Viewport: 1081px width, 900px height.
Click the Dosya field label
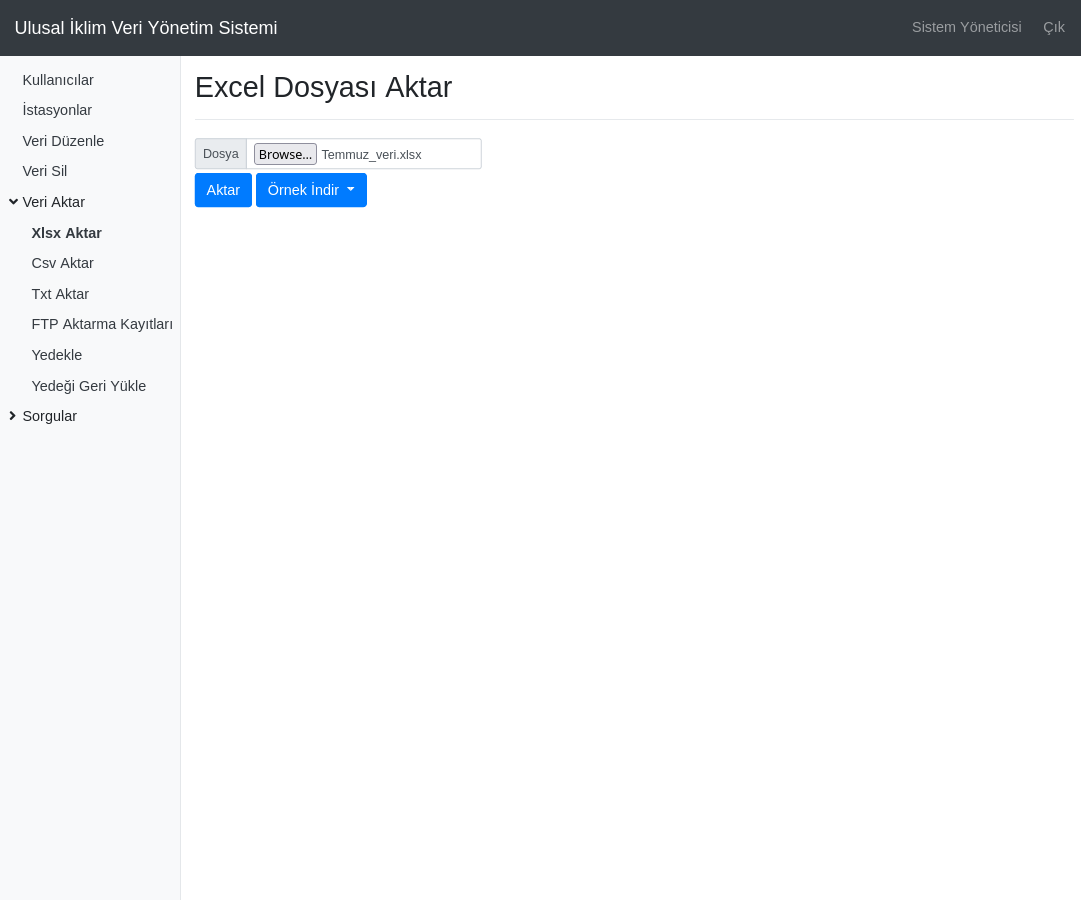click(x=221, y=154)
